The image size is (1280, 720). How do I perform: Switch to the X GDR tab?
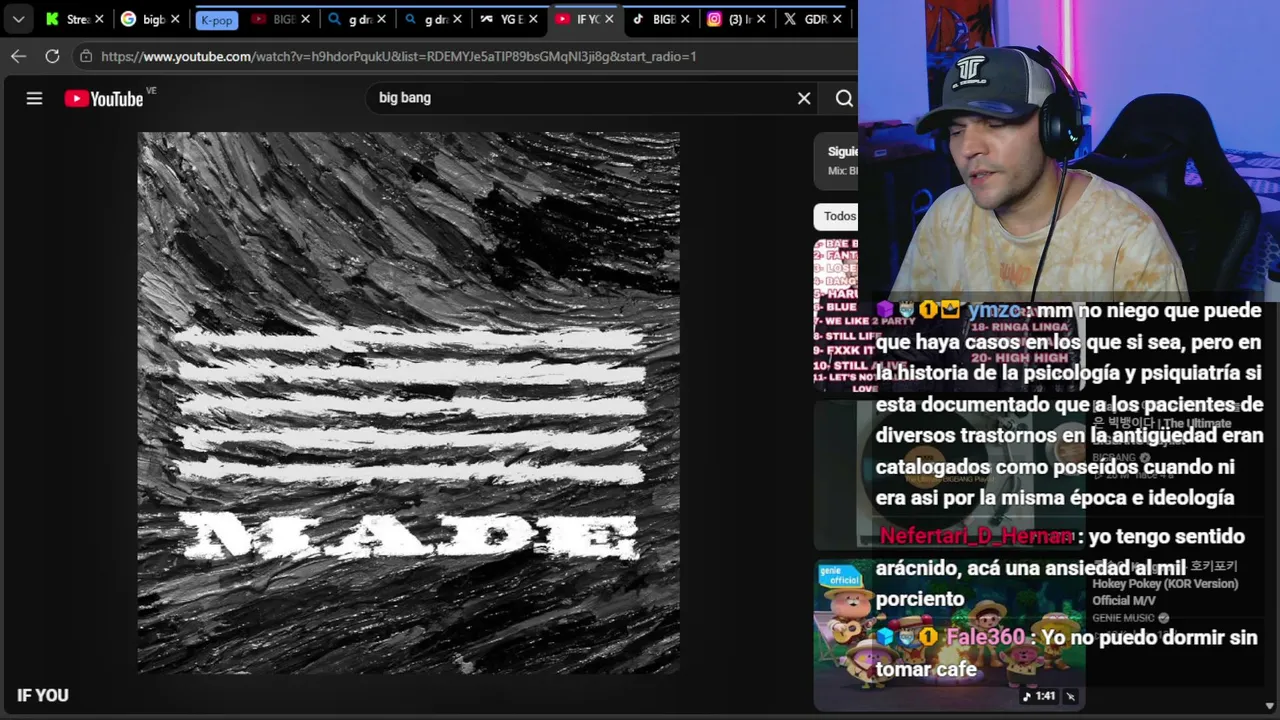click(805, 19)
